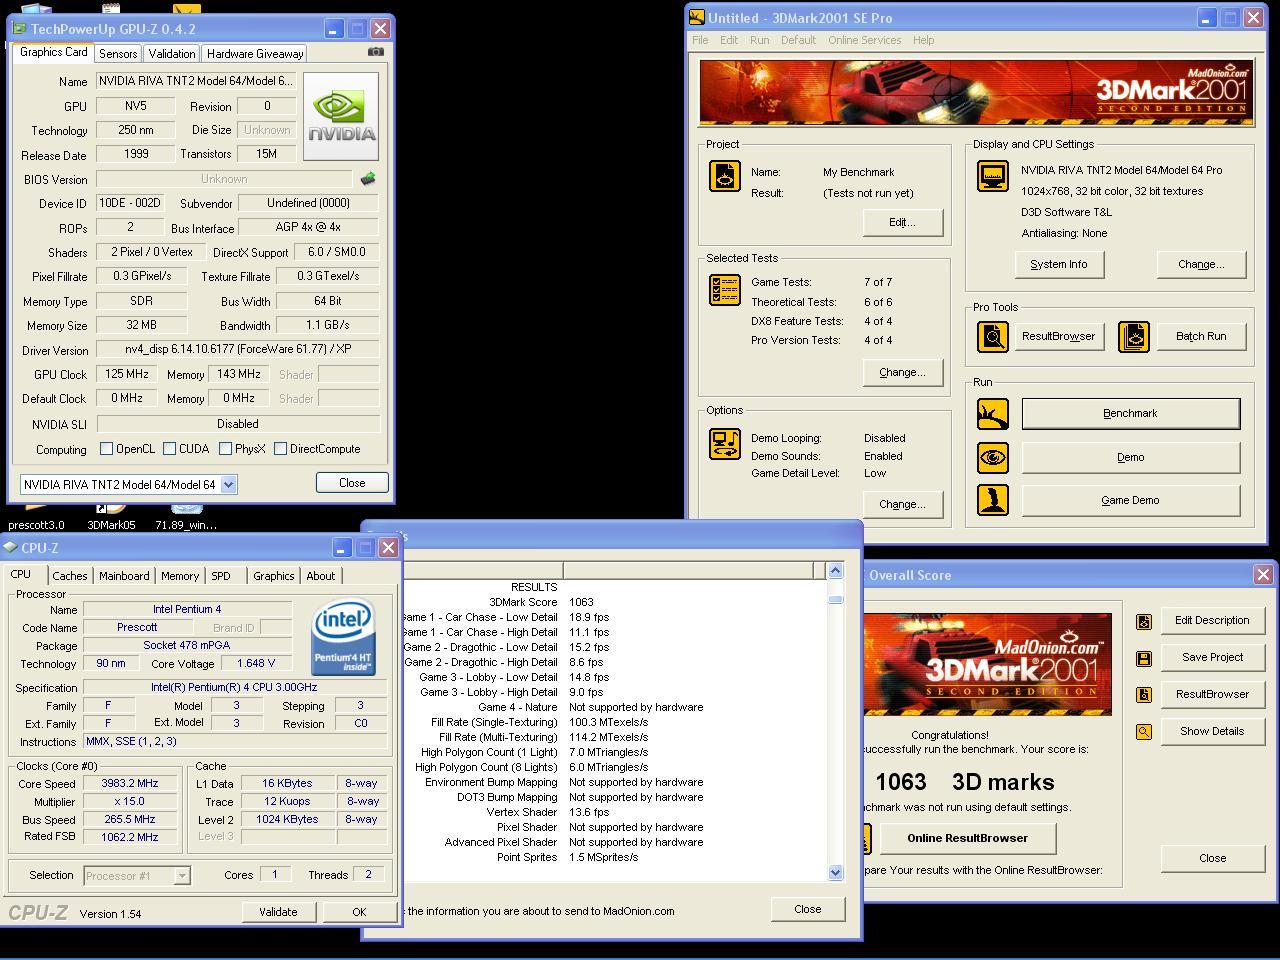Click the ResultBrowser icon in Overall Score window
The image size is (1280, 960).
tap(1144, 694)
